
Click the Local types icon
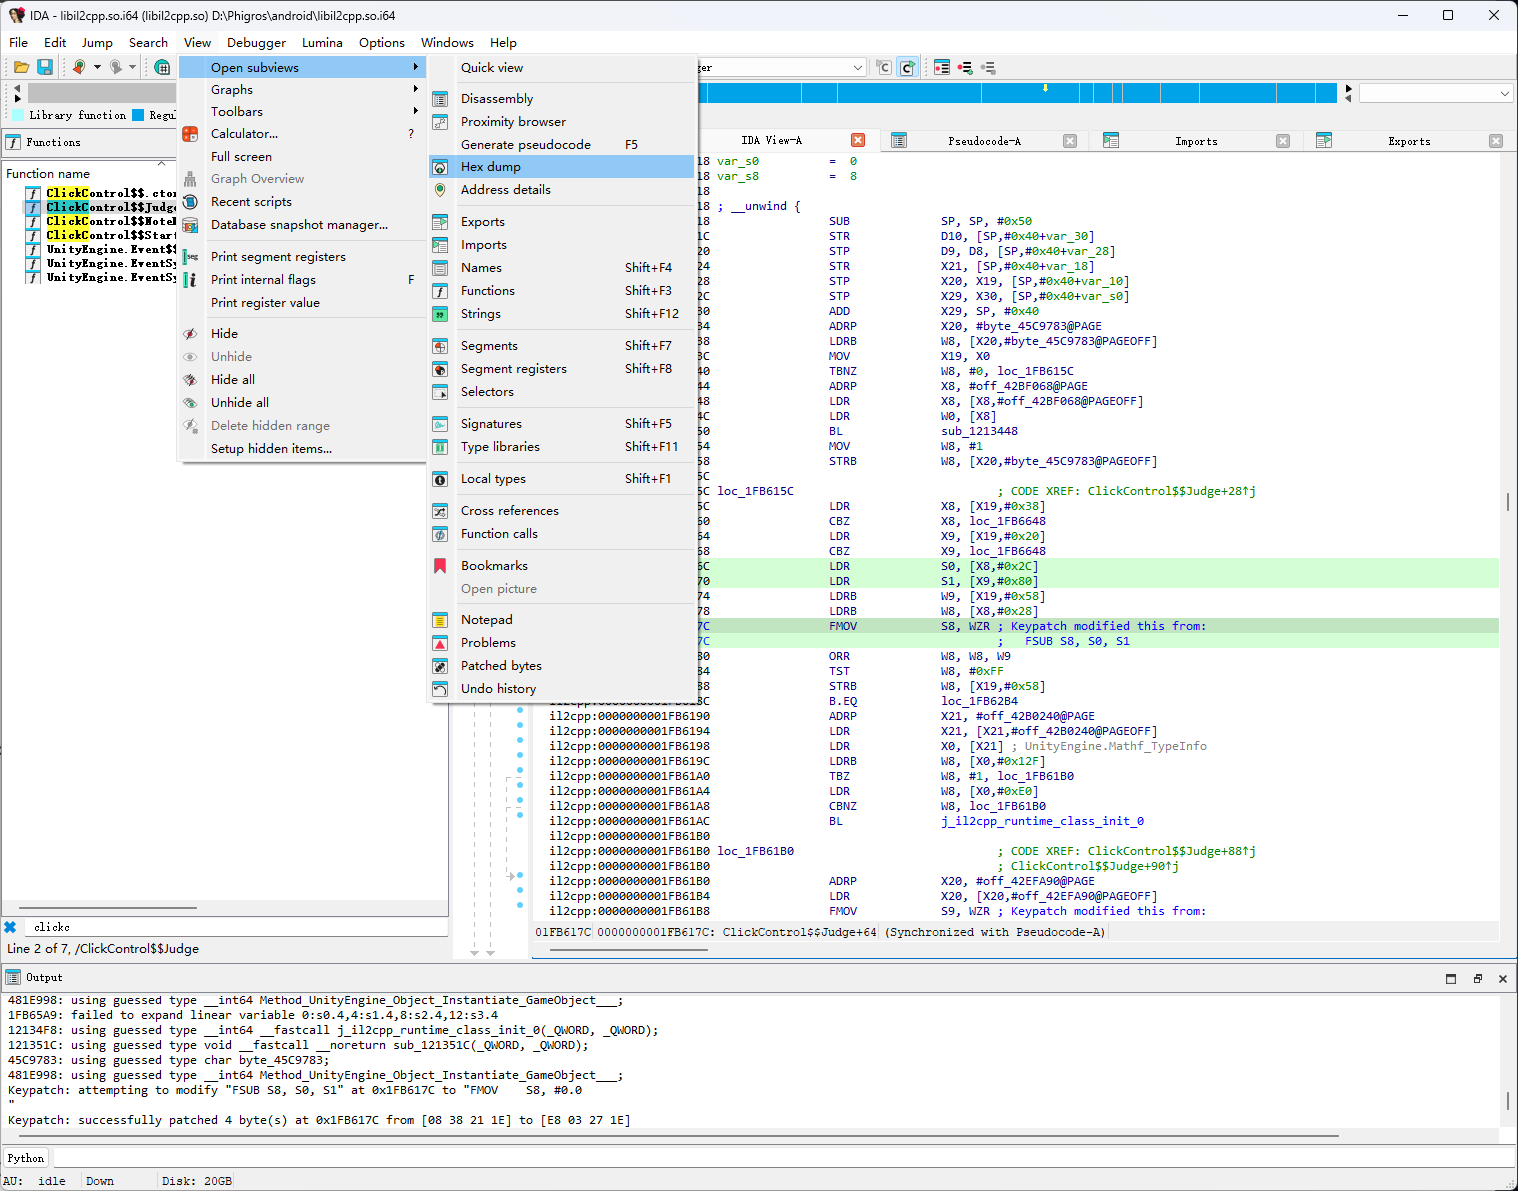coord(440,479)
